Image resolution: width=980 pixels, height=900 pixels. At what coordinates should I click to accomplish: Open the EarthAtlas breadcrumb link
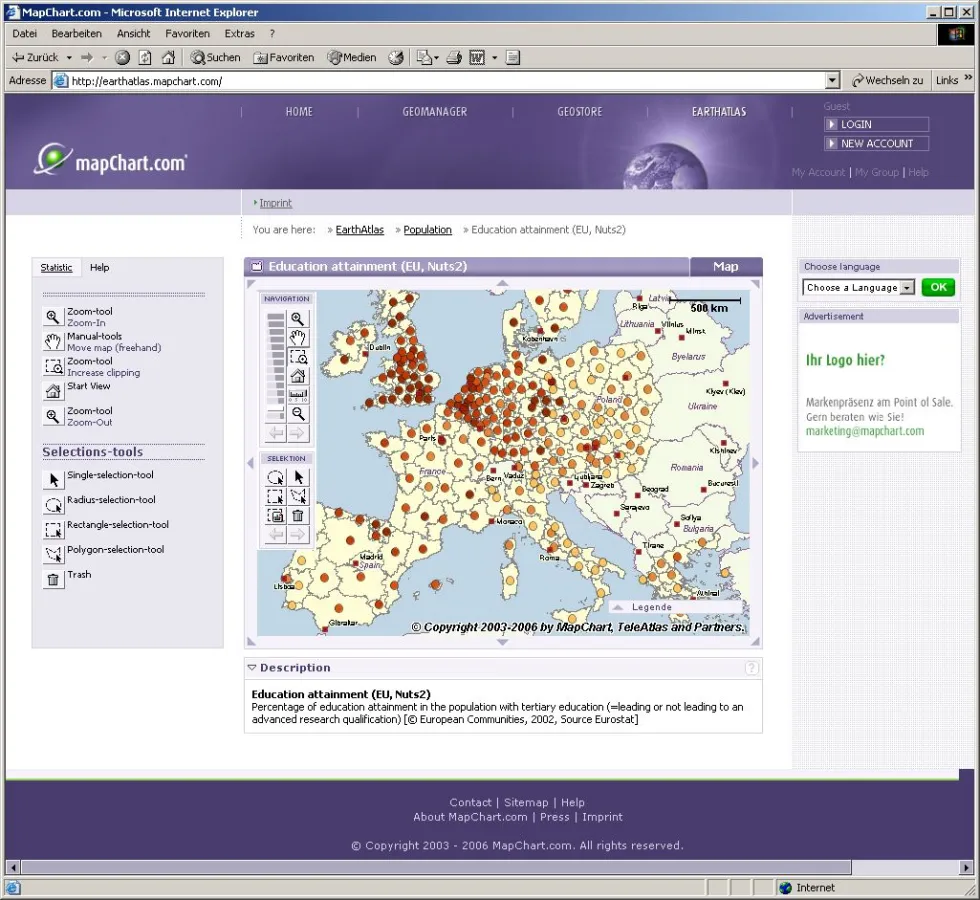[x=359, y=229]
